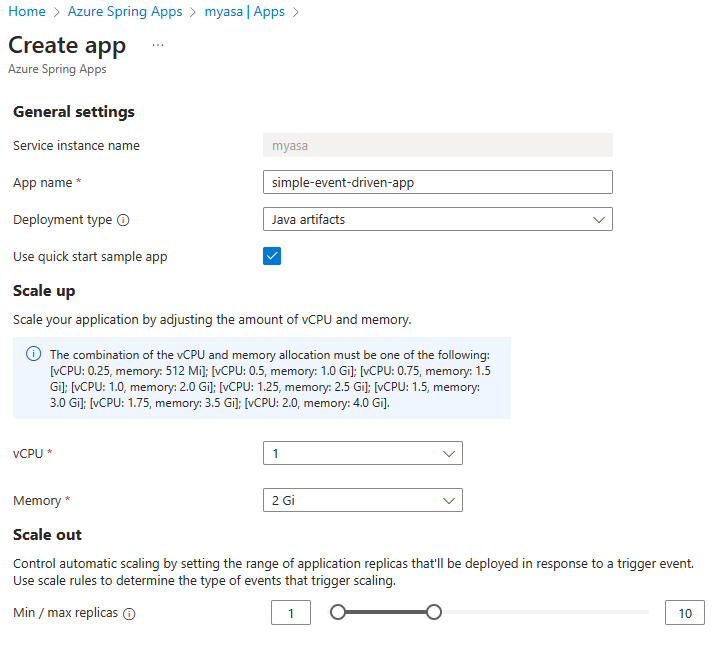Click the minimum replicas number box
The image size is (718, 661).
point(291,613)
